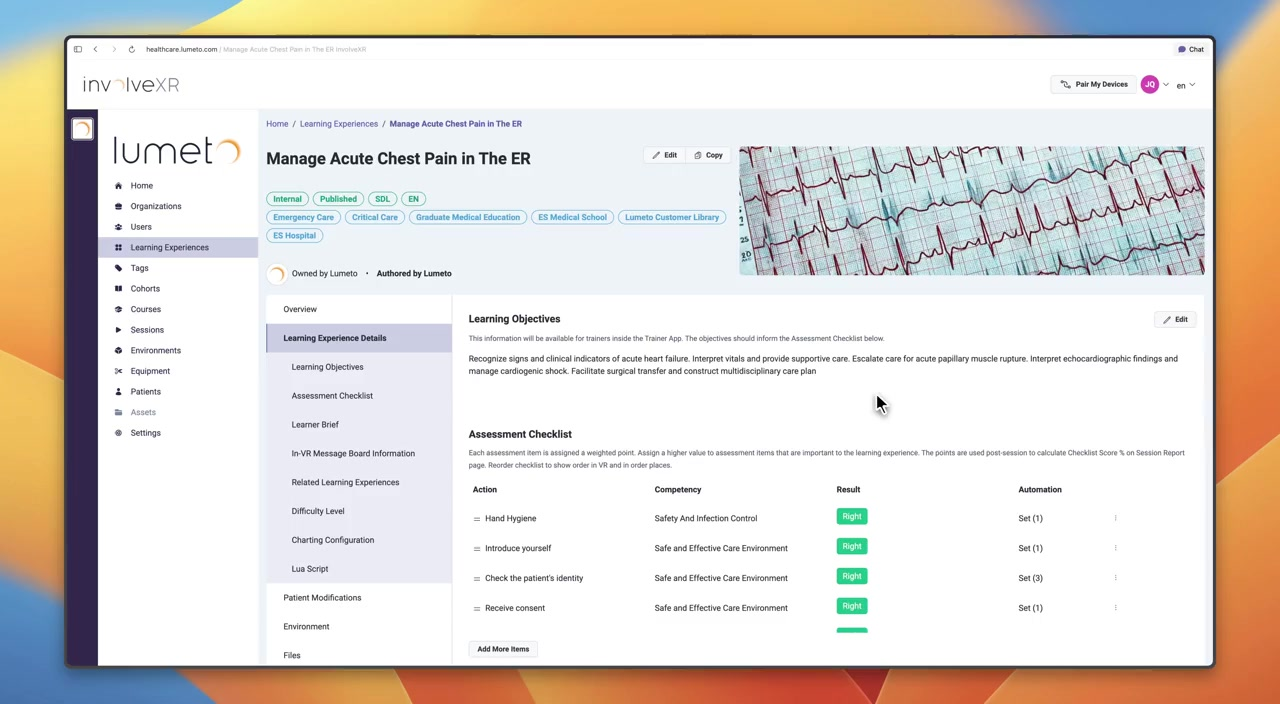The image size is (1280, 704).
Task: Go back using the browser back arrow
Action: click(95, 49)
